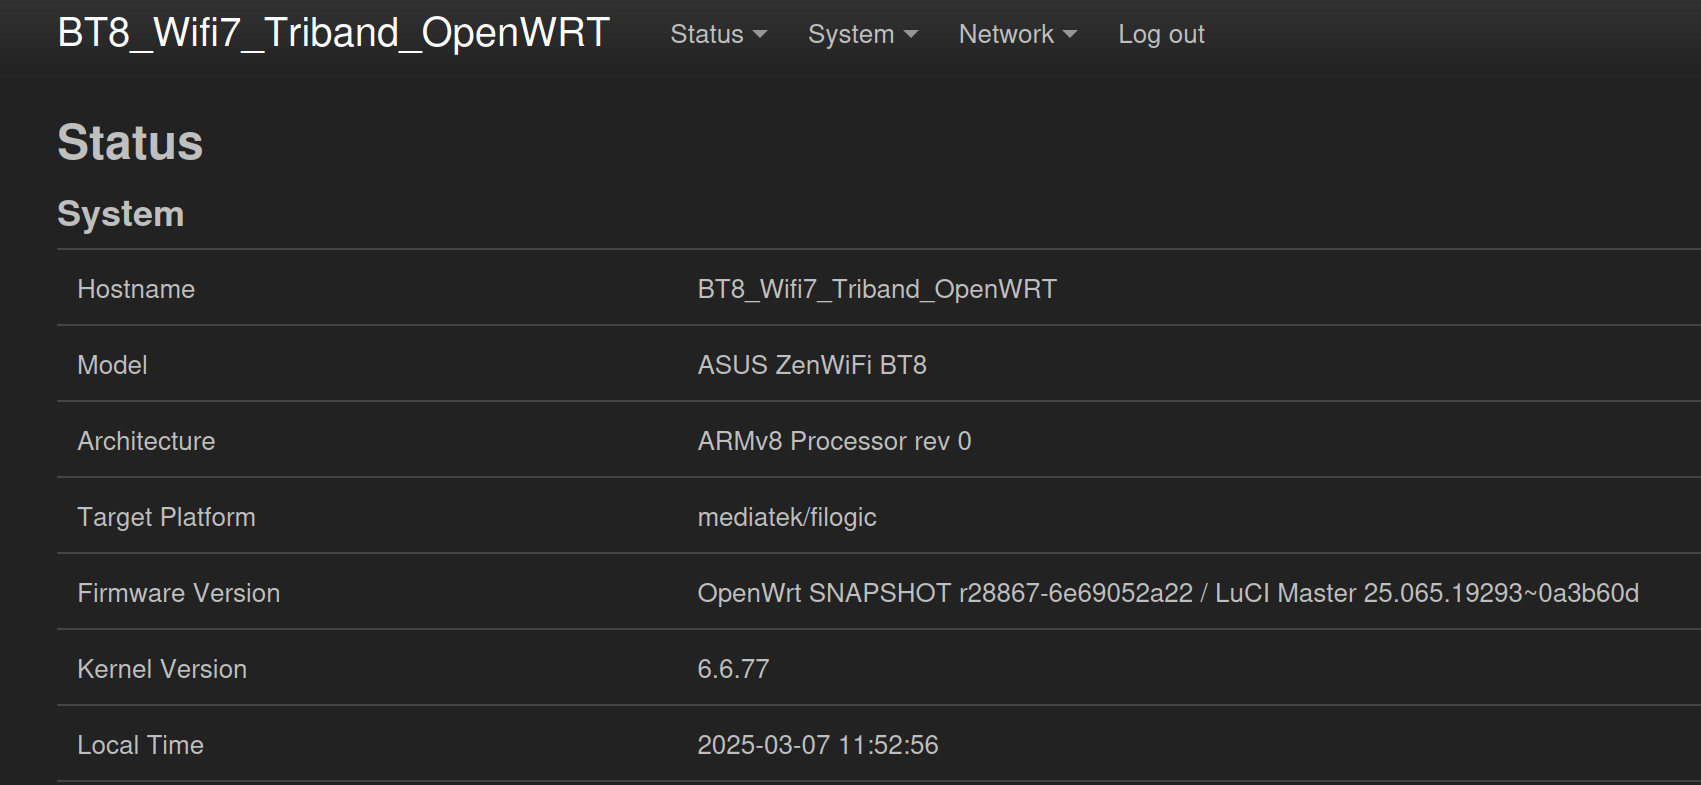Click the Architecture label
Image resolution: width=1701 pixels, height=785 pixels.
click(x=146, y=441)
